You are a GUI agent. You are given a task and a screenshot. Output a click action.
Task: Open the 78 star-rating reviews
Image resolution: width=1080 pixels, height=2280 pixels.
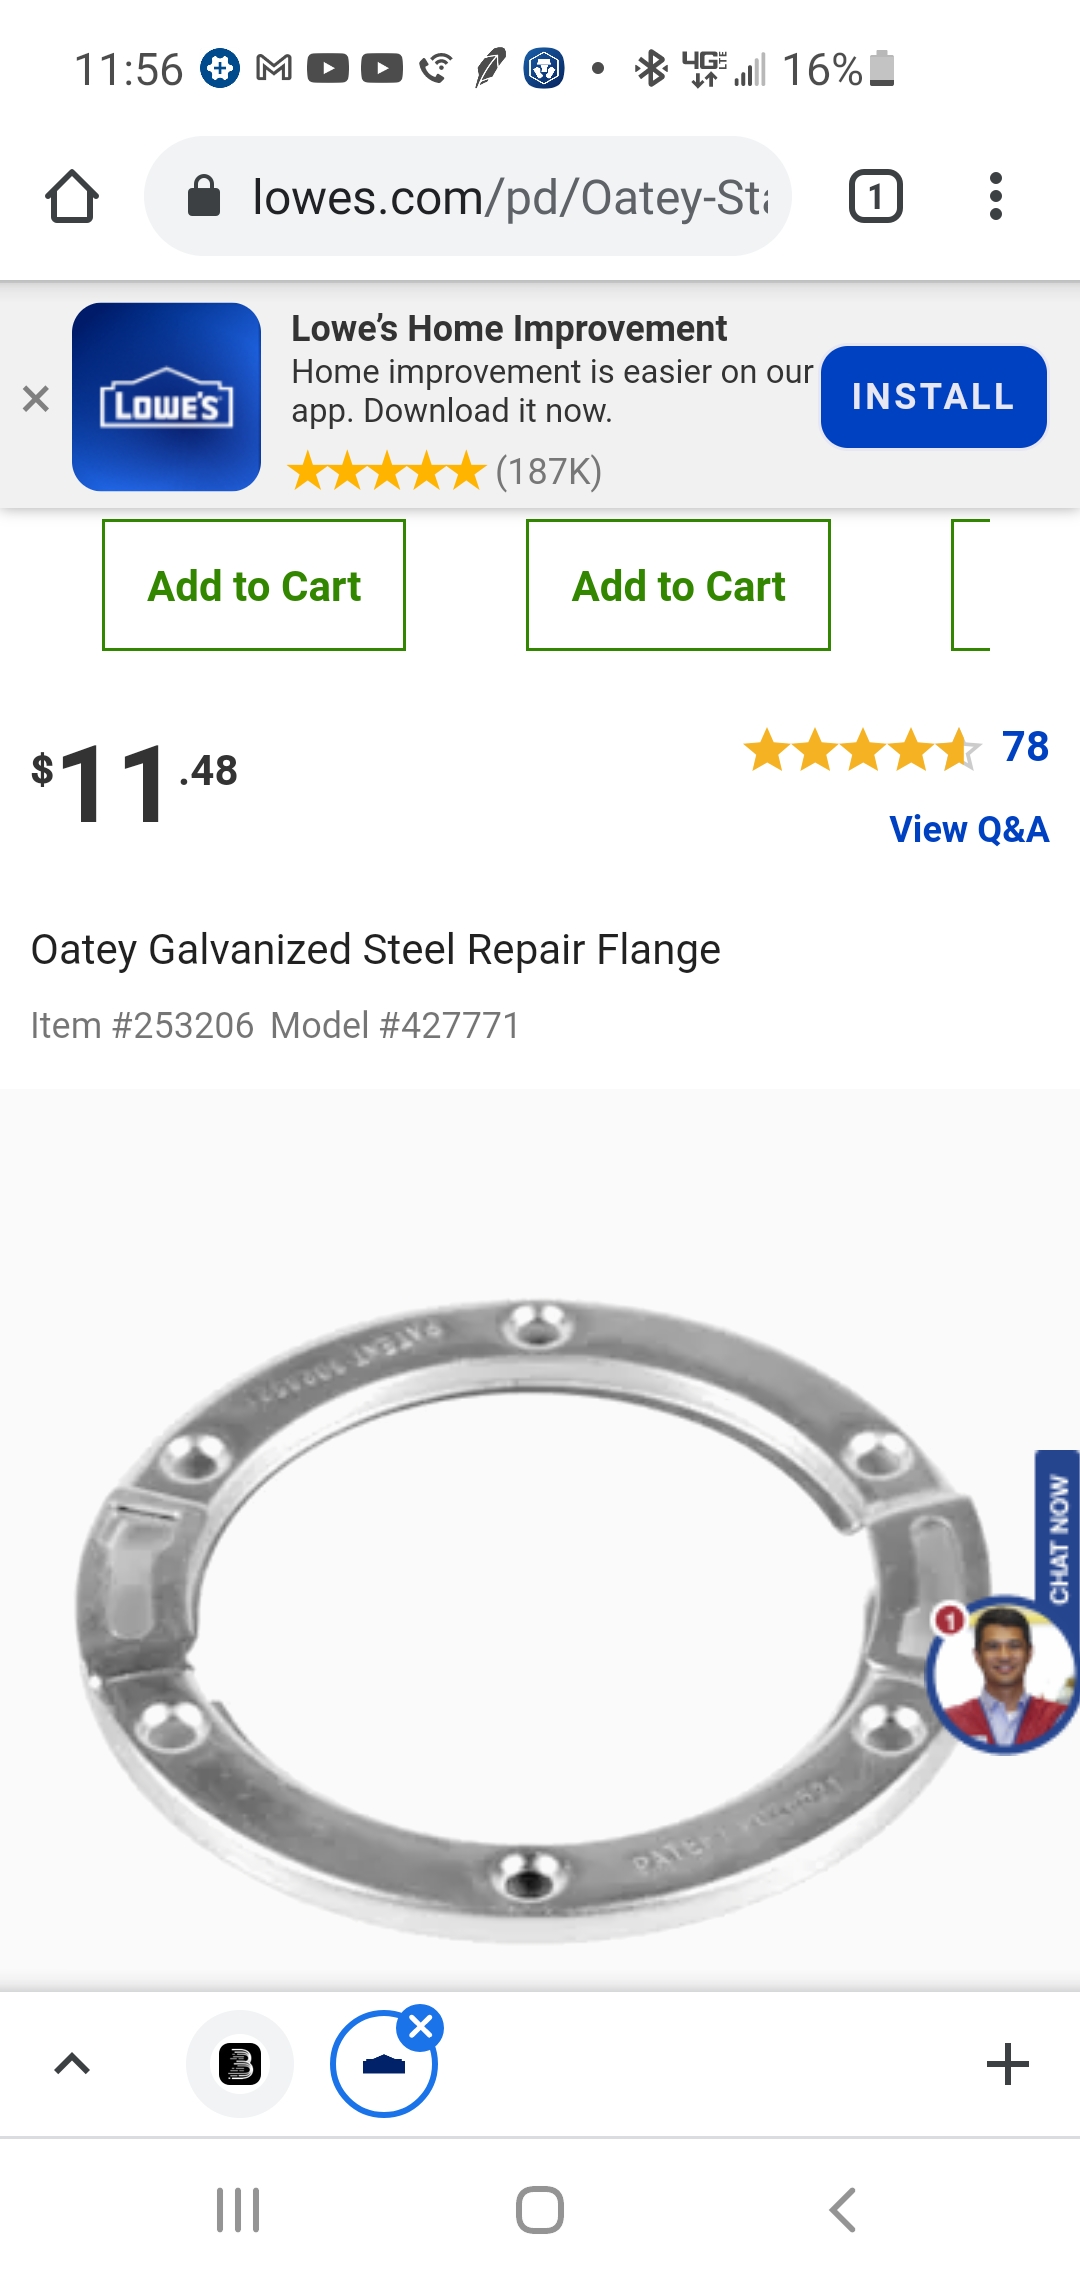pos(896,748)
